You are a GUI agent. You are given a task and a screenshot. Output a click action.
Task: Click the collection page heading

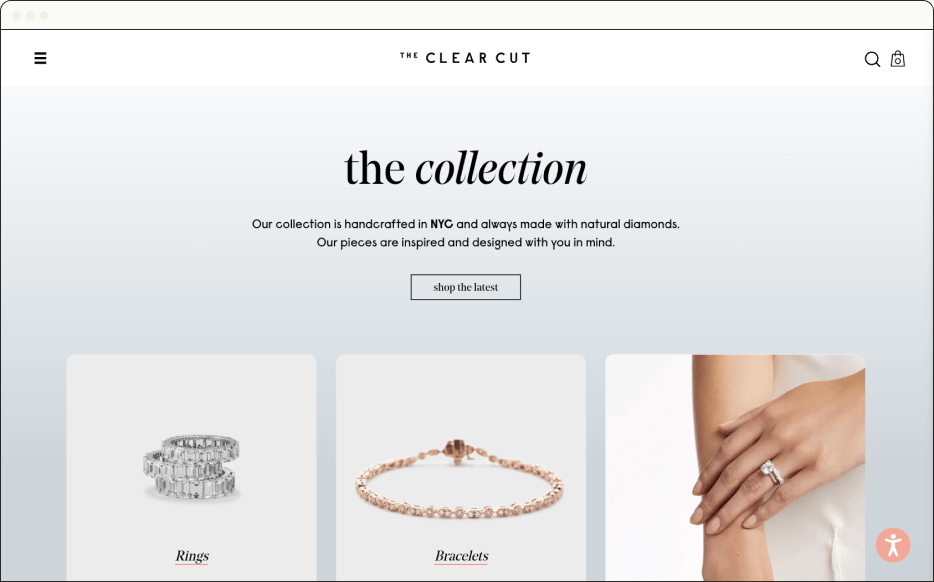(x=465, y=169)
